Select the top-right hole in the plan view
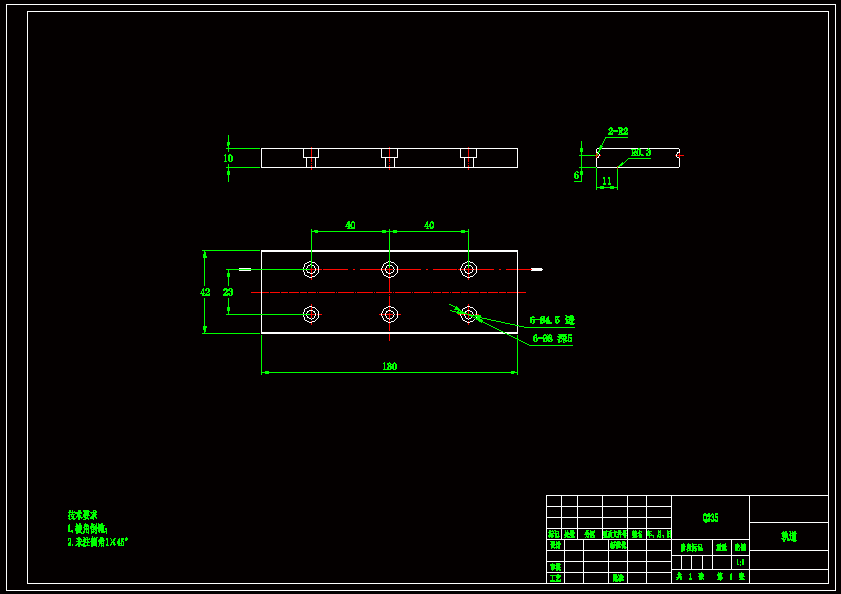This screenshot has width=841, height=594. point(468,269)
